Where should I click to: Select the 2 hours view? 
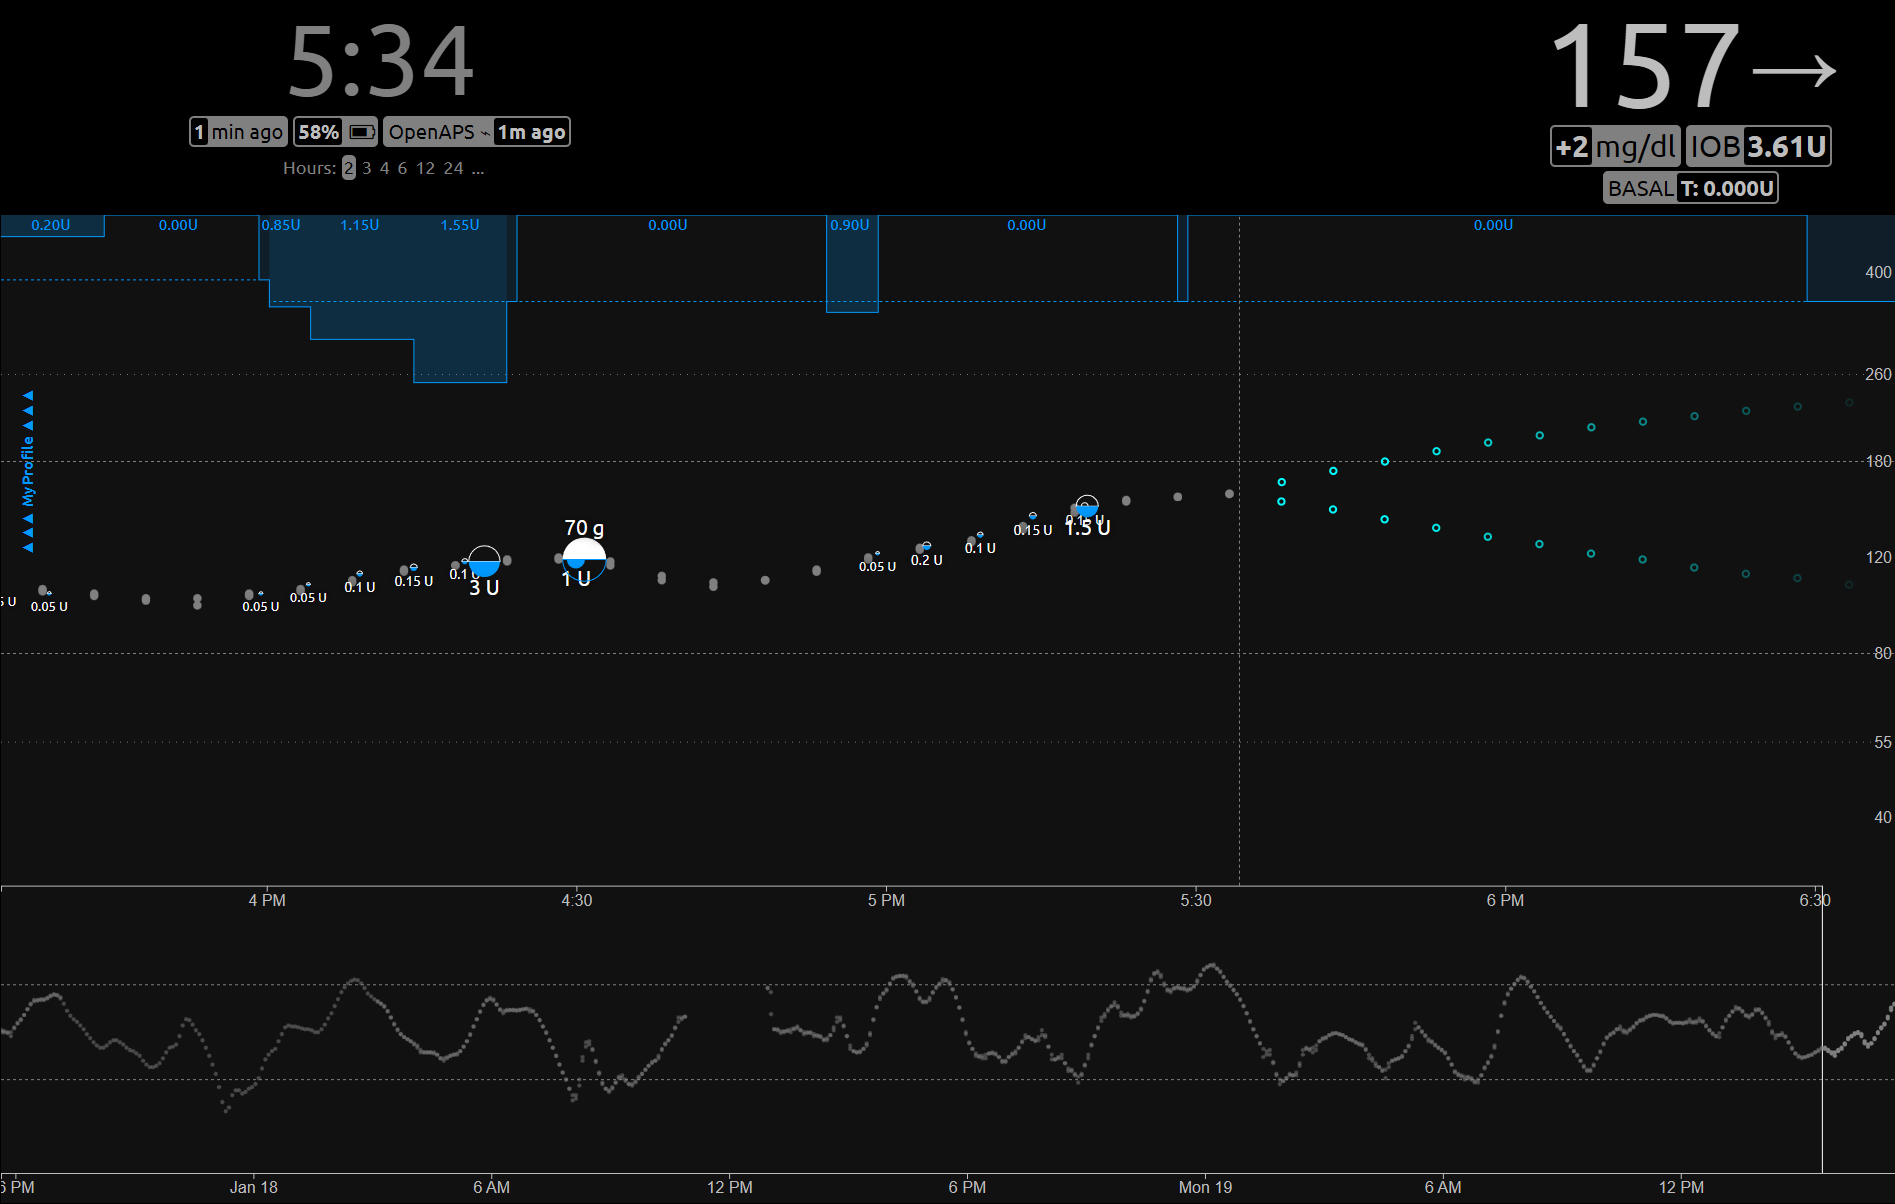(348, 168)
